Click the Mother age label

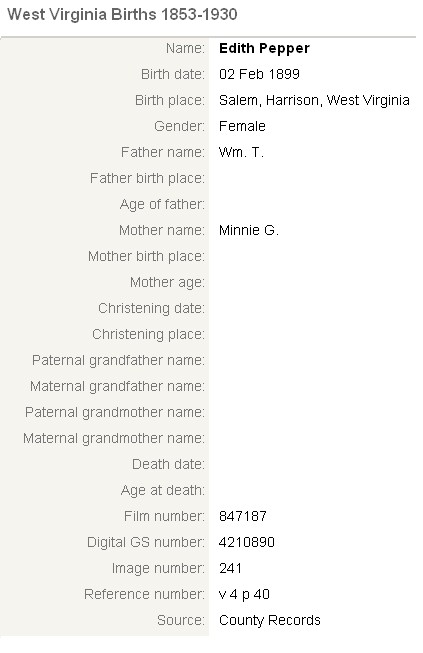coord(167,282)
